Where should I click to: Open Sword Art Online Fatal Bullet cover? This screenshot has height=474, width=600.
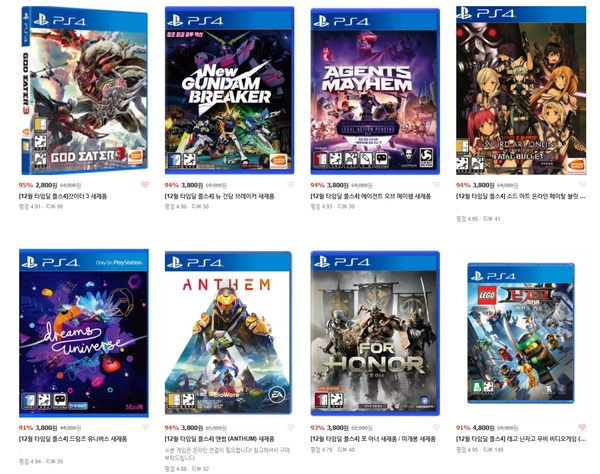tap(521, 91)
